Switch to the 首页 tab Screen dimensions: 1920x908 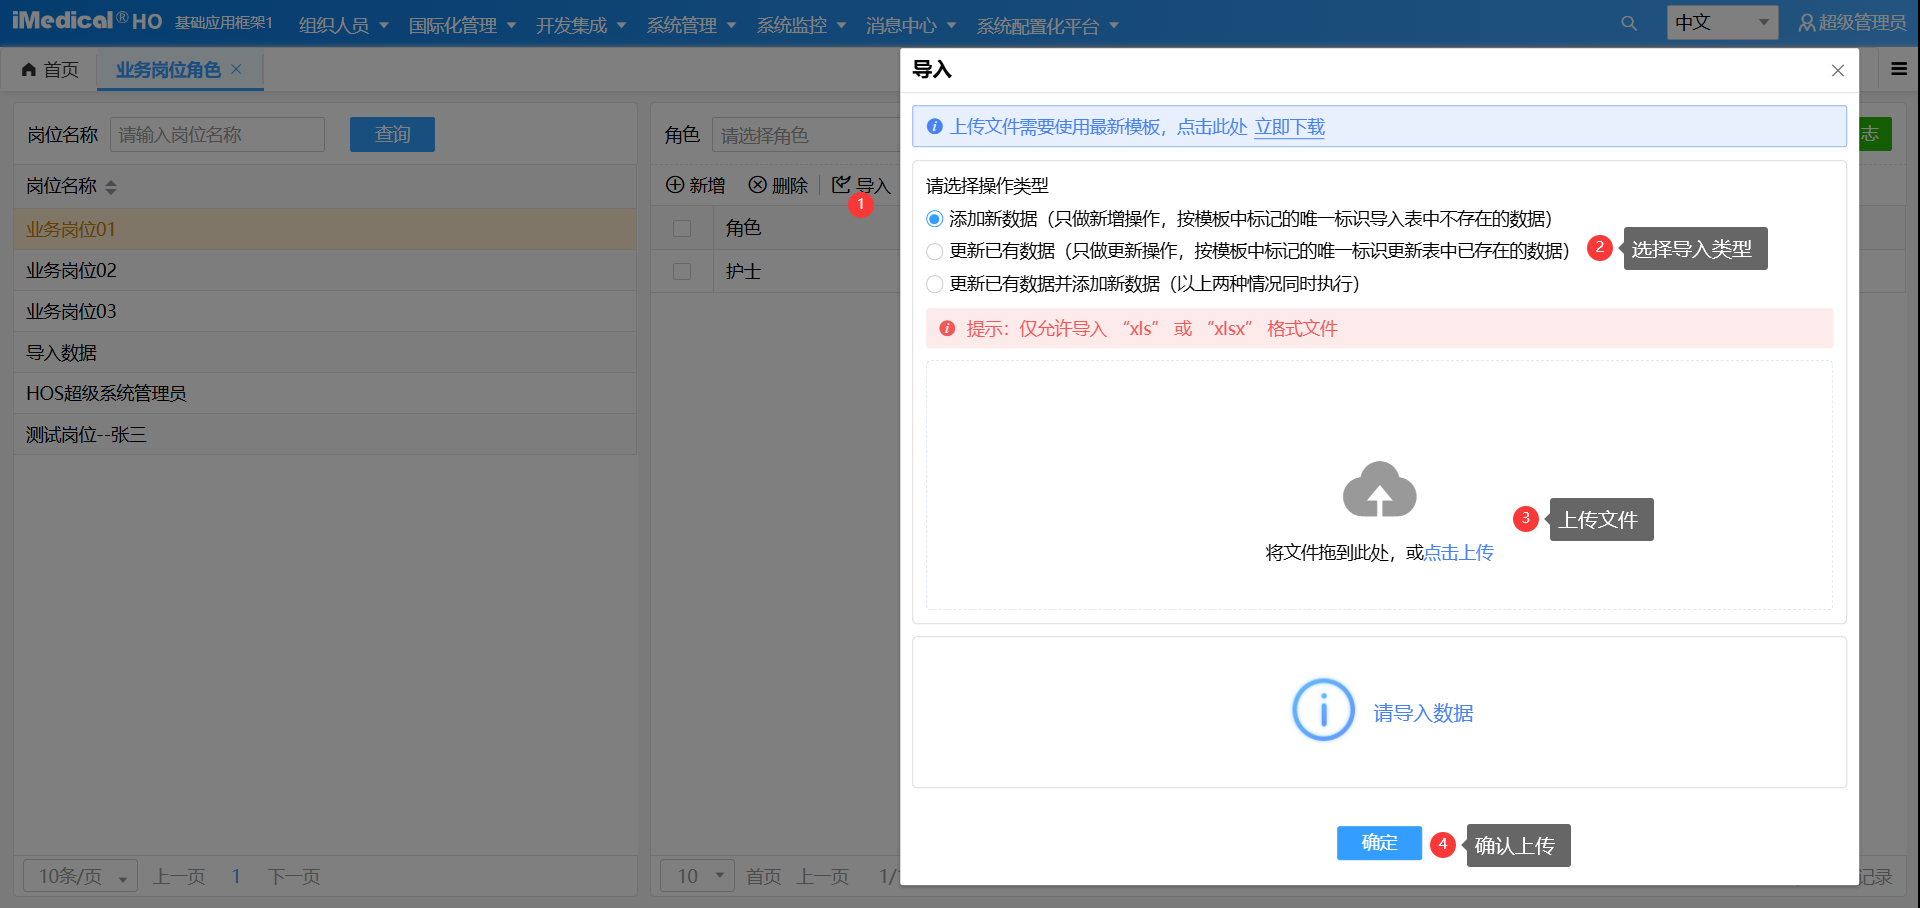point(50,69)
